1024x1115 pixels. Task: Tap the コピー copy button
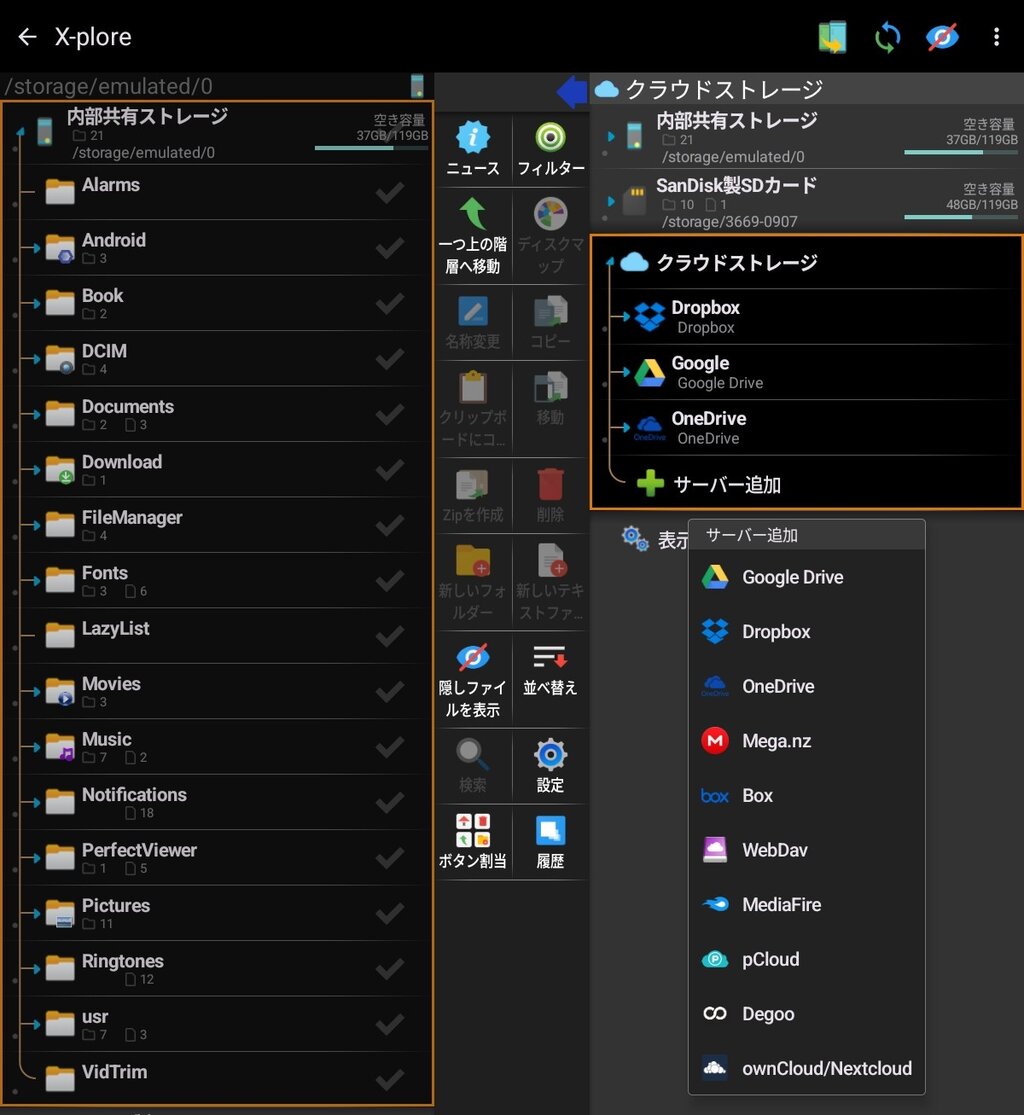(x=550, y=324)
